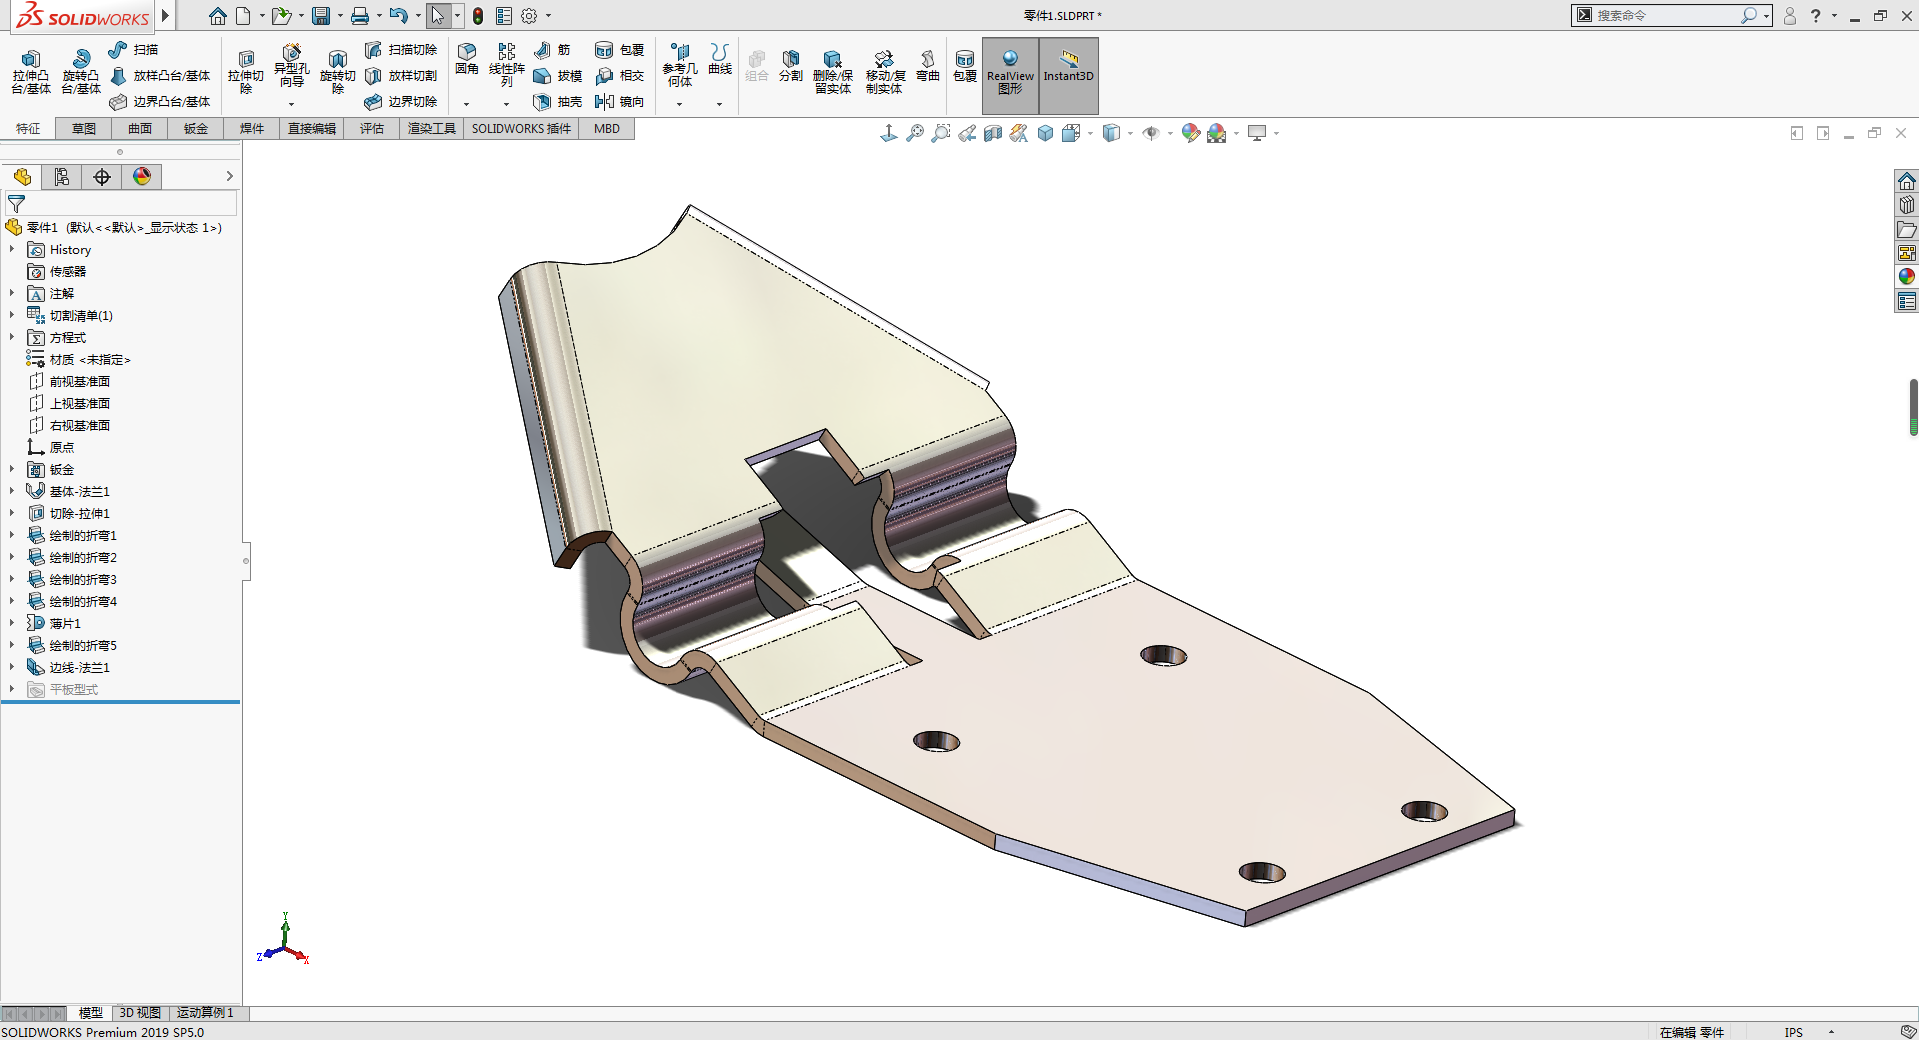Toggle the hide/show items eye icon
Image resolution: width=1919 pixels, height=1040 pixels.
(1151, 133)
